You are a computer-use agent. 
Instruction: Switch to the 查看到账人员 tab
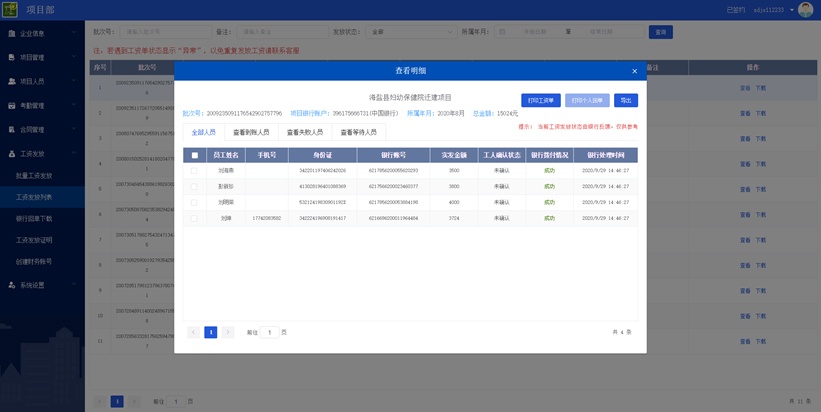coord(251,132)
